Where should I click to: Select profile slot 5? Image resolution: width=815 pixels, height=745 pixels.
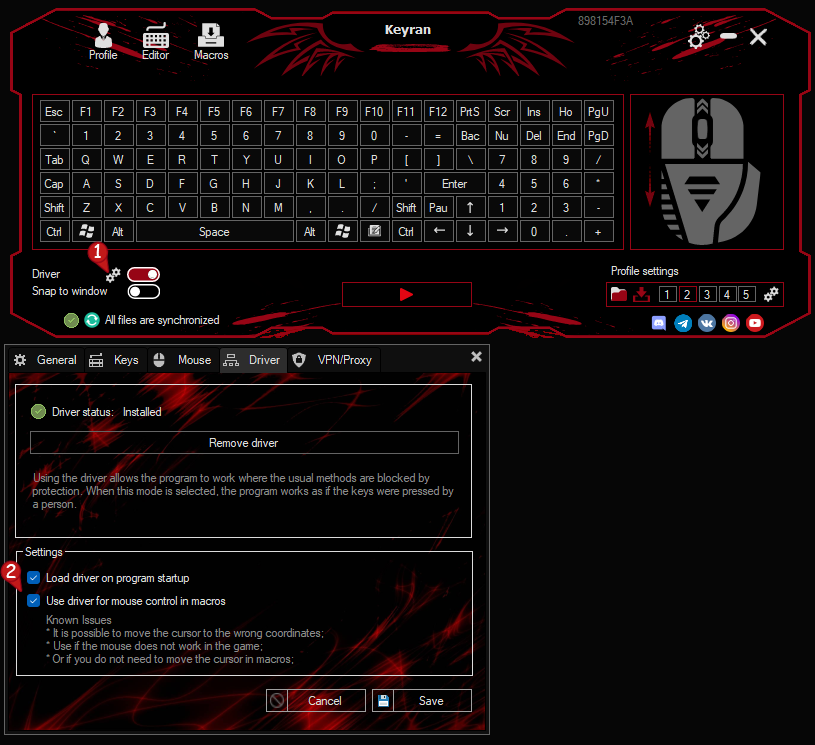(746, 295)
